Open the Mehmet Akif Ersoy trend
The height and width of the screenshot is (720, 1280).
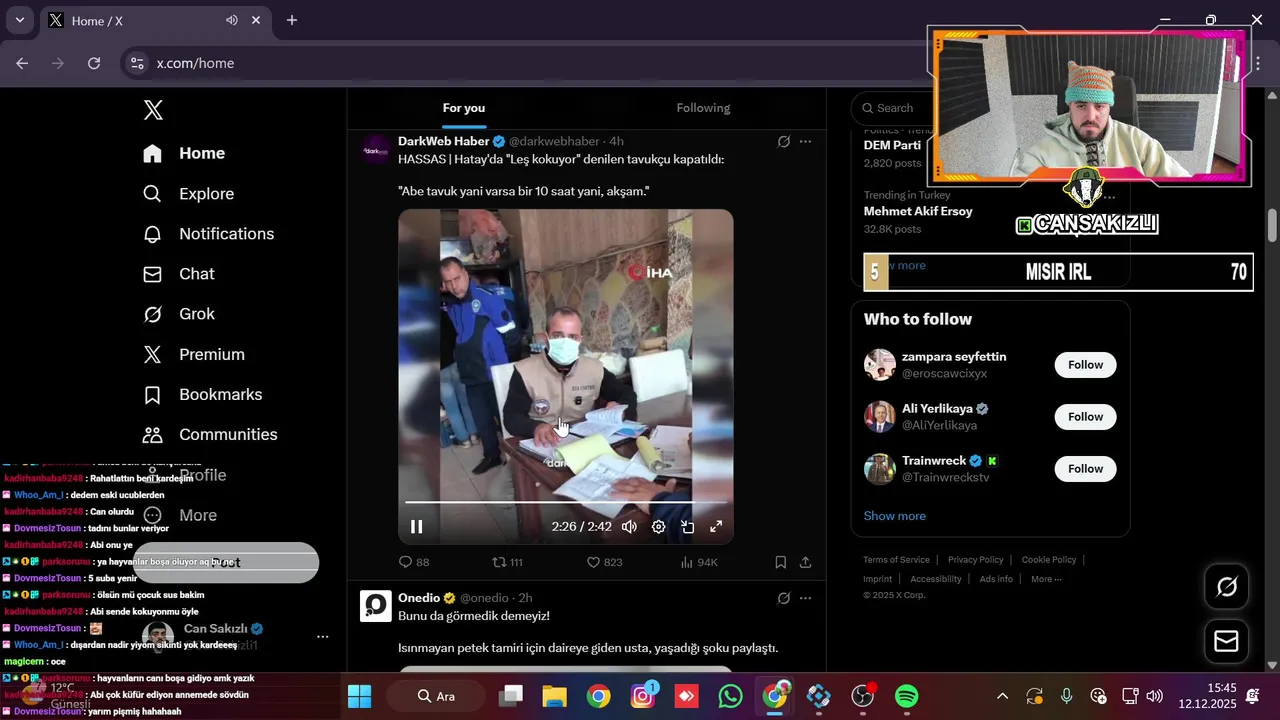pos(918,211)
